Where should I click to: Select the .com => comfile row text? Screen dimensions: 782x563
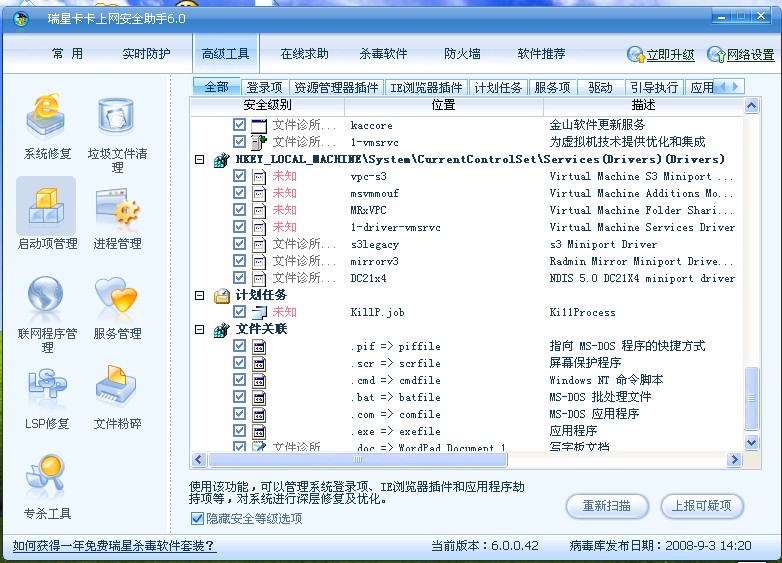point(395,414)
